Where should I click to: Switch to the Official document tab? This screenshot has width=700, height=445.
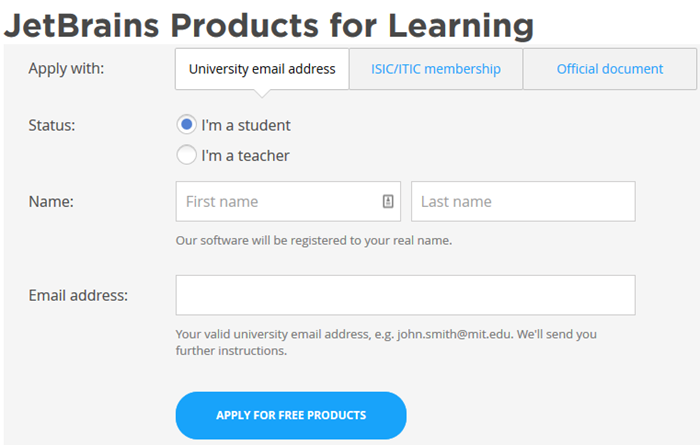coord(610,69)
